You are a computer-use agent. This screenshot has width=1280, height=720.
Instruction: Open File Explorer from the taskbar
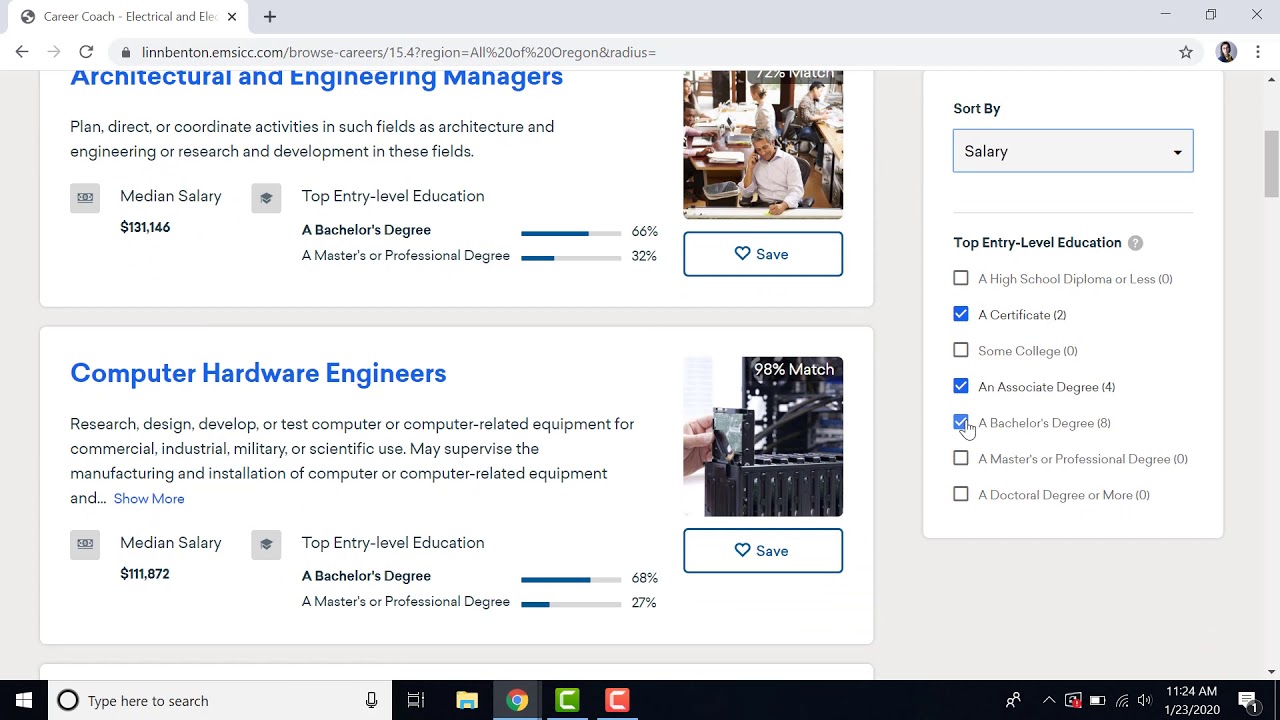(467, 700)
